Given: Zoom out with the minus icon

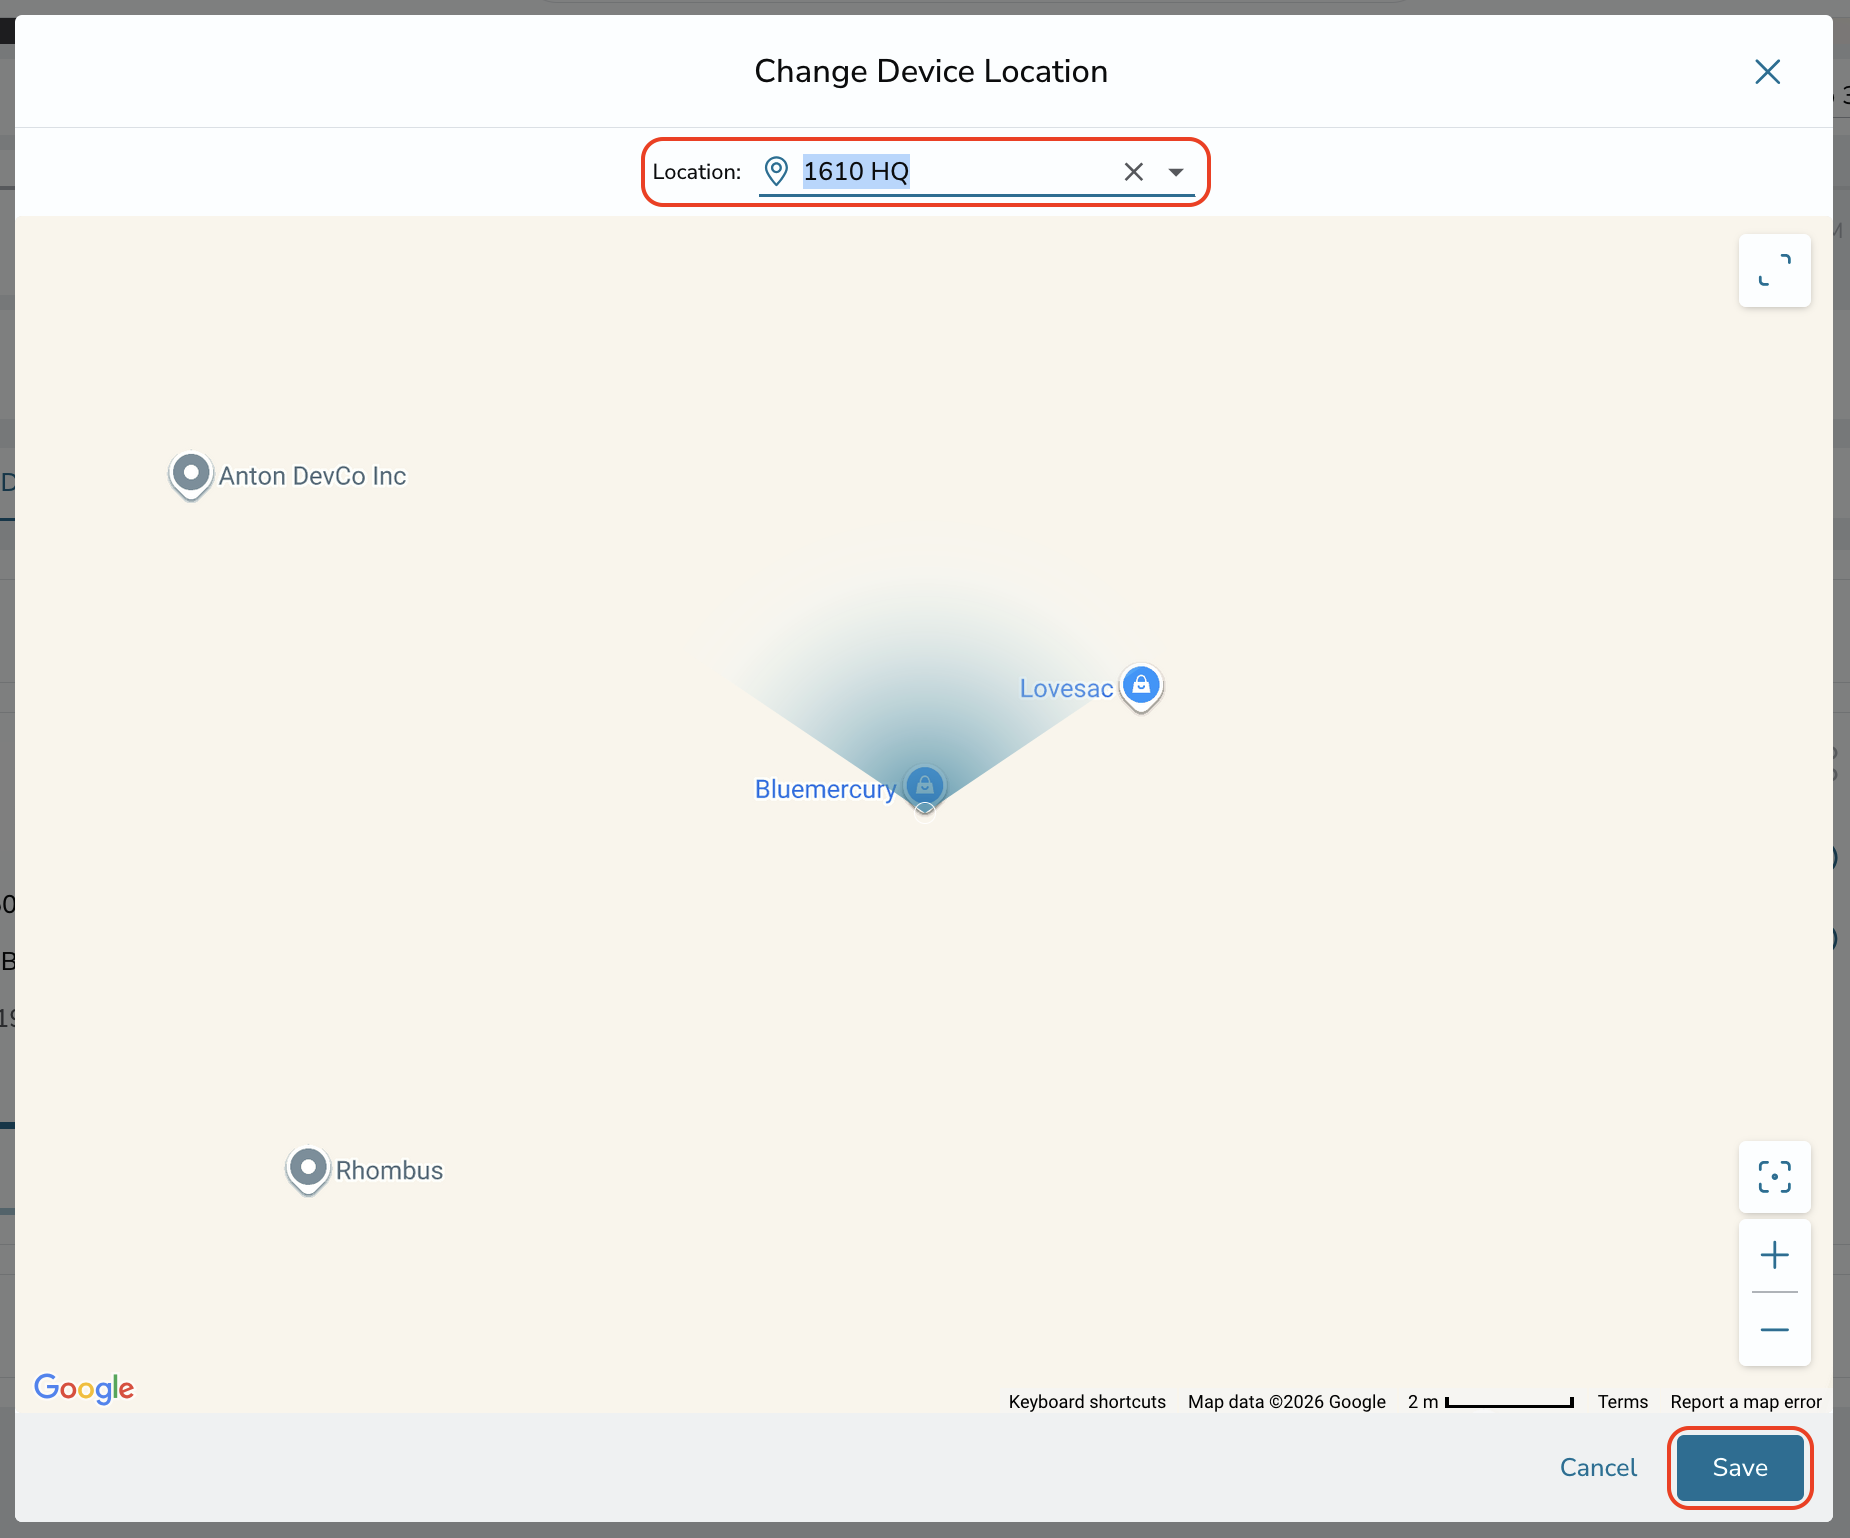Looking at the screenshot, I should point(1774,1329).
